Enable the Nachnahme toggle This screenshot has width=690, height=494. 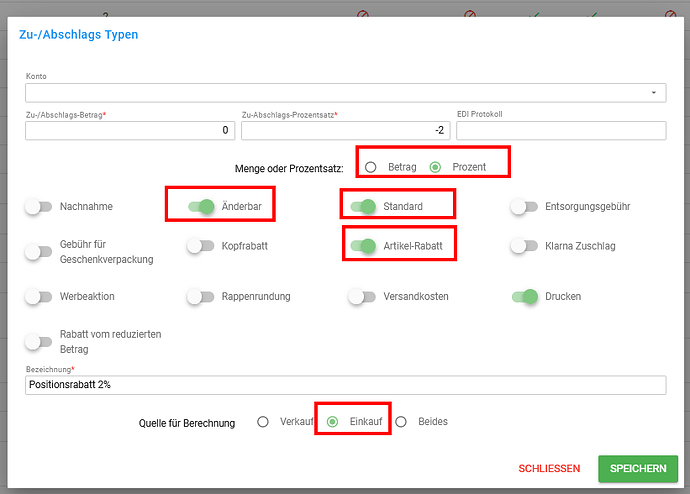[x=39, y=206]
